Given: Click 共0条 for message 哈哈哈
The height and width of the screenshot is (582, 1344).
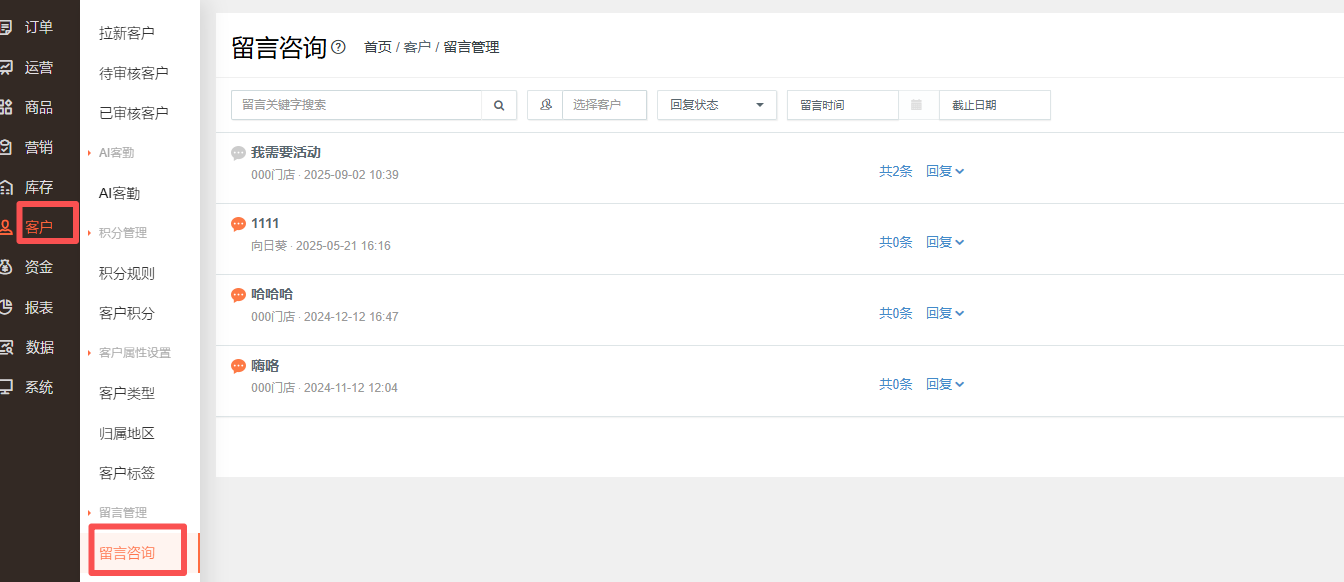Looking at the screenshot, I should click(x=896, y=313).
